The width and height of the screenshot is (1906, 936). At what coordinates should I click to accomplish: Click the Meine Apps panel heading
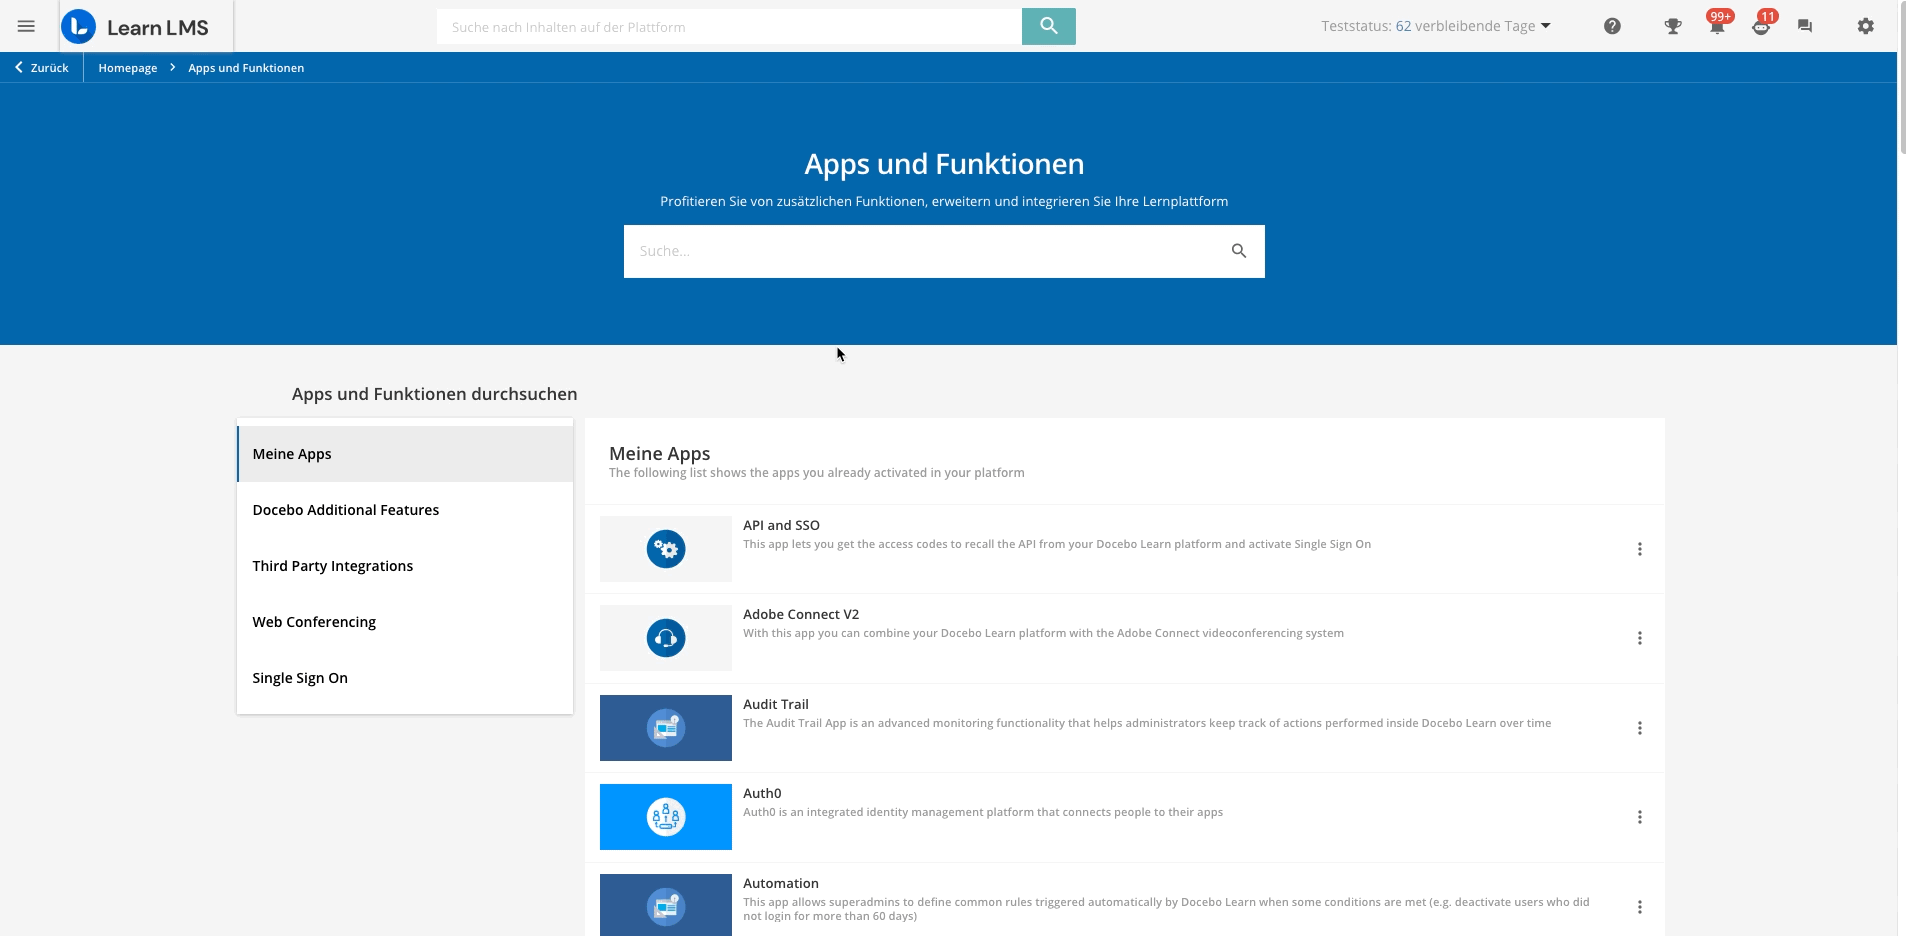click(x=660, y=453)
